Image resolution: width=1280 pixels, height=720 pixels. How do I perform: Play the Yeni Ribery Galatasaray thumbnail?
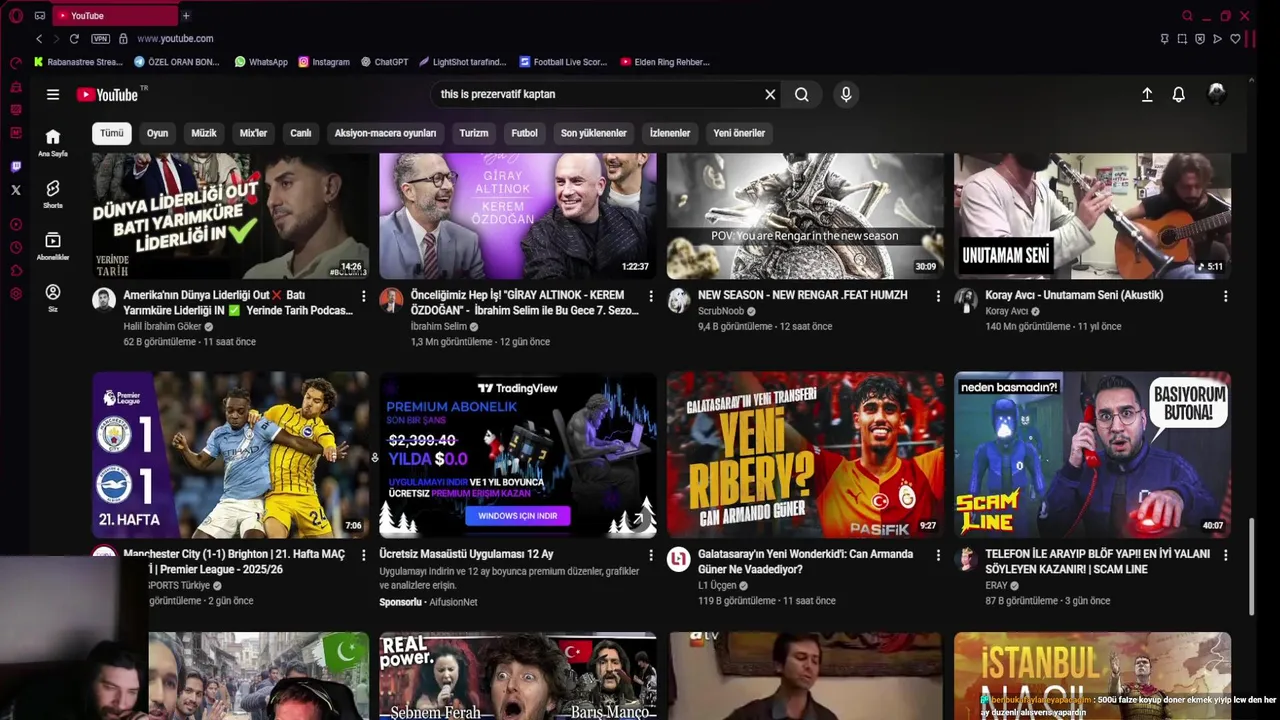(805, 455)
